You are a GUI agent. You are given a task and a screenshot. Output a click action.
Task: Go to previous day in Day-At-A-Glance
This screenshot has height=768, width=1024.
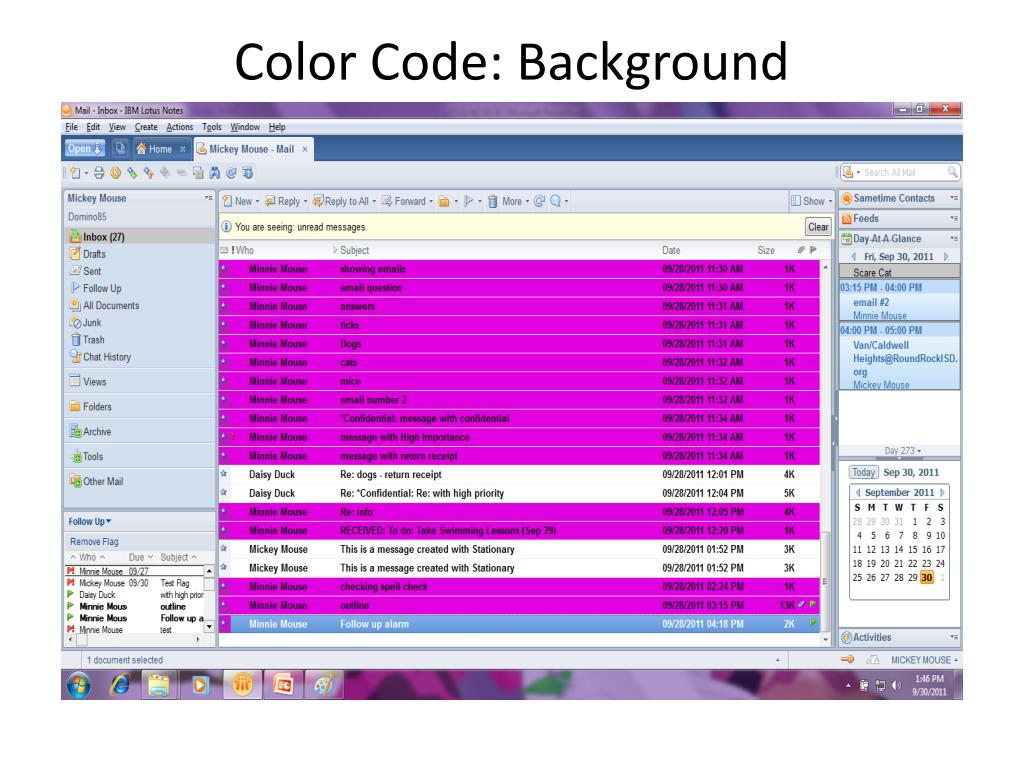[854, 257]
